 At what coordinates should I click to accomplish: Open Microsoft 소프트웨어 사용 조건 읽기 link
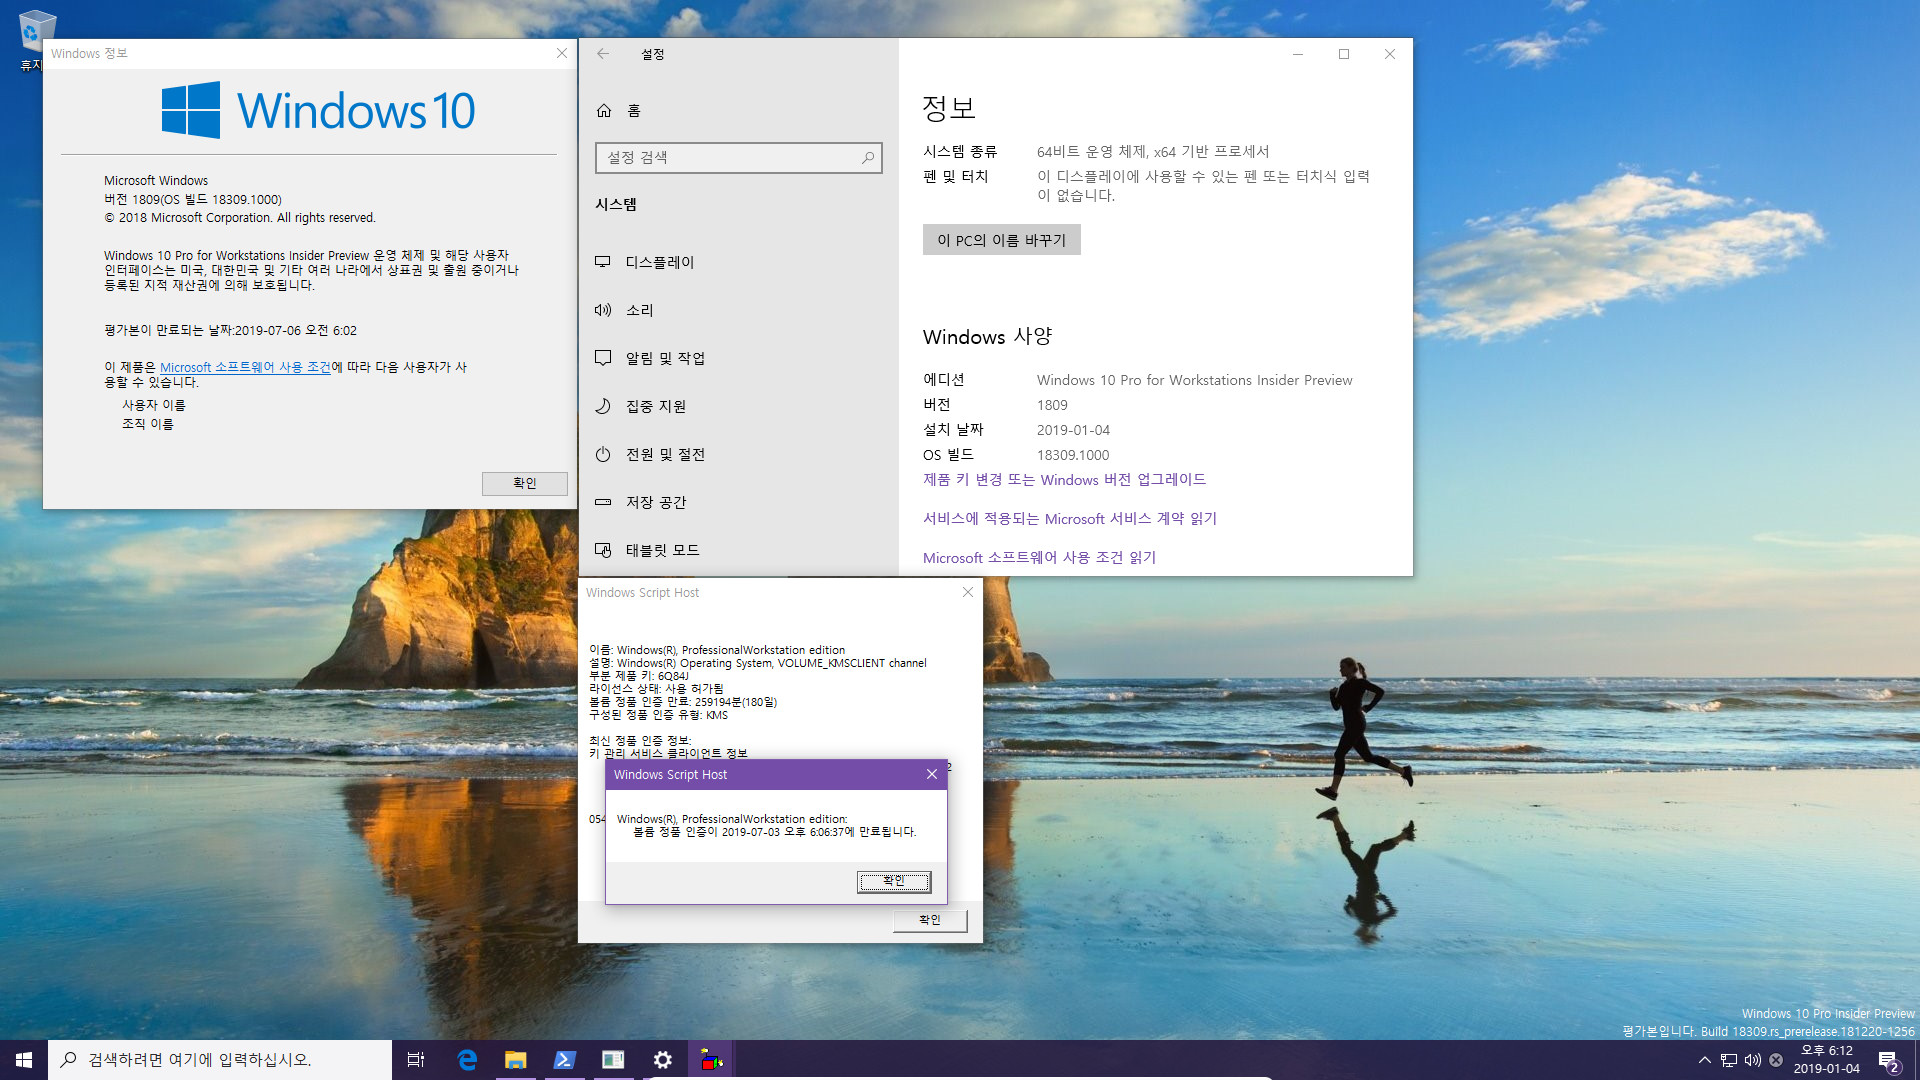[x=1039, y=558]
